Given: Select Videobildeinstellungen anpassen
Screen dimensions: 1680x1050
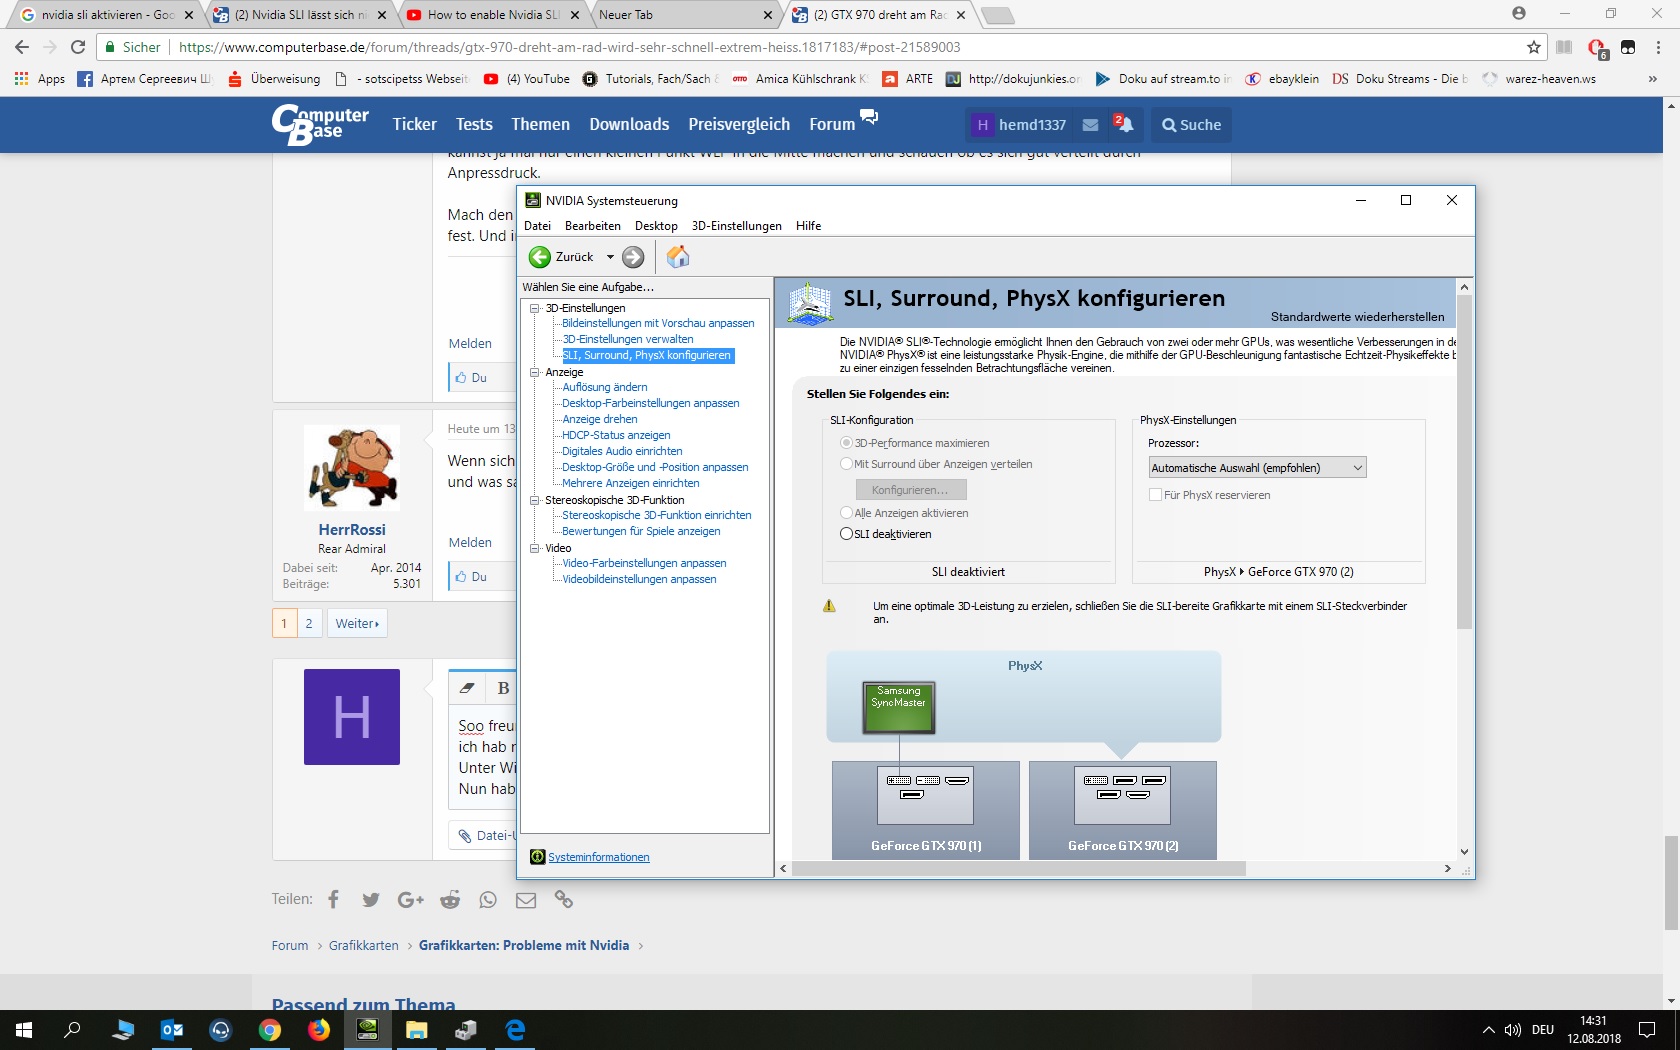Looking at the screenshot, I should (x=639, y=579).
